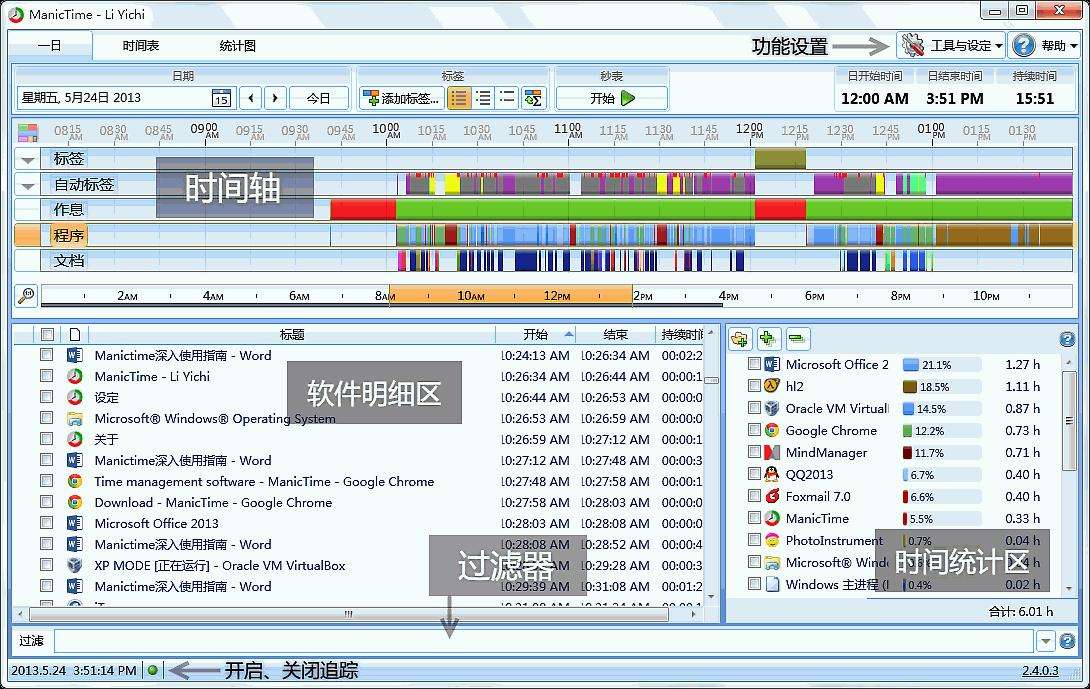Click the QQ2013 penguin icon
This screenshot has height=689, width=1090.
tap(772, 474)
